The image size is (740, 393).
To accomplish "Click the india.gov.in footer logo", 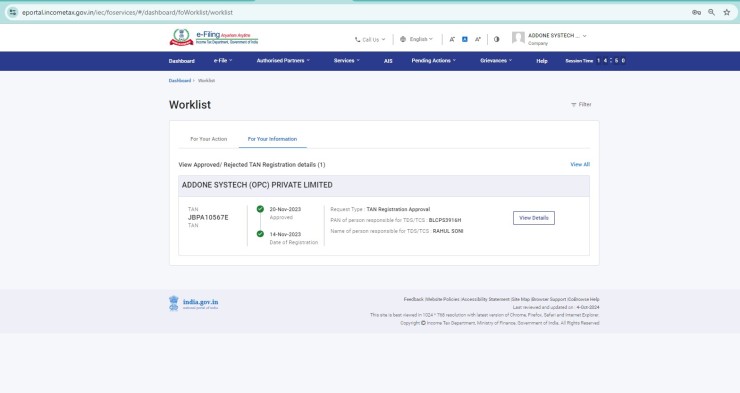I will (x=193, y=303).
